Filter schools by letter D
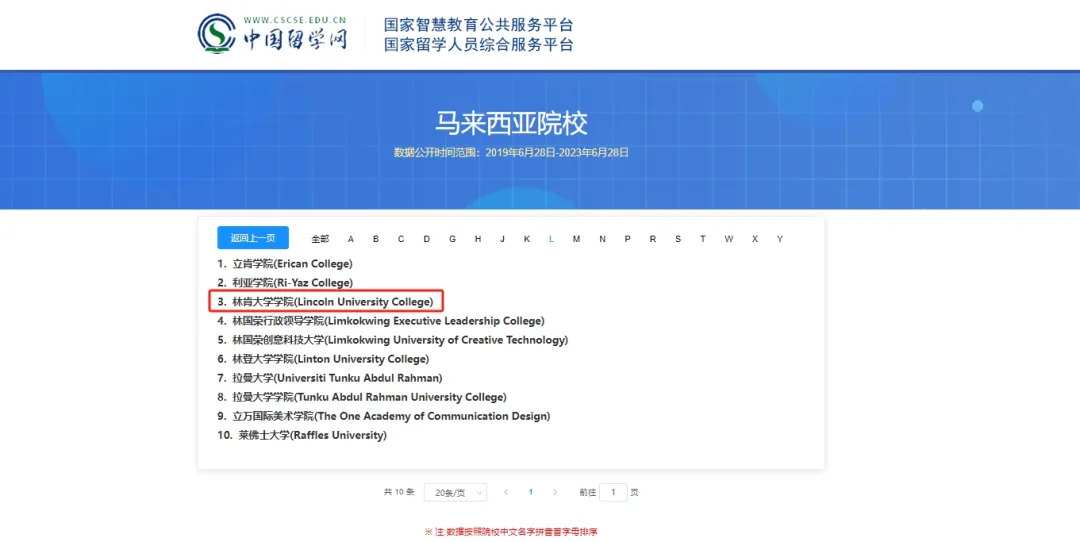The image size is (1080, 542). (x=426, y=239)
